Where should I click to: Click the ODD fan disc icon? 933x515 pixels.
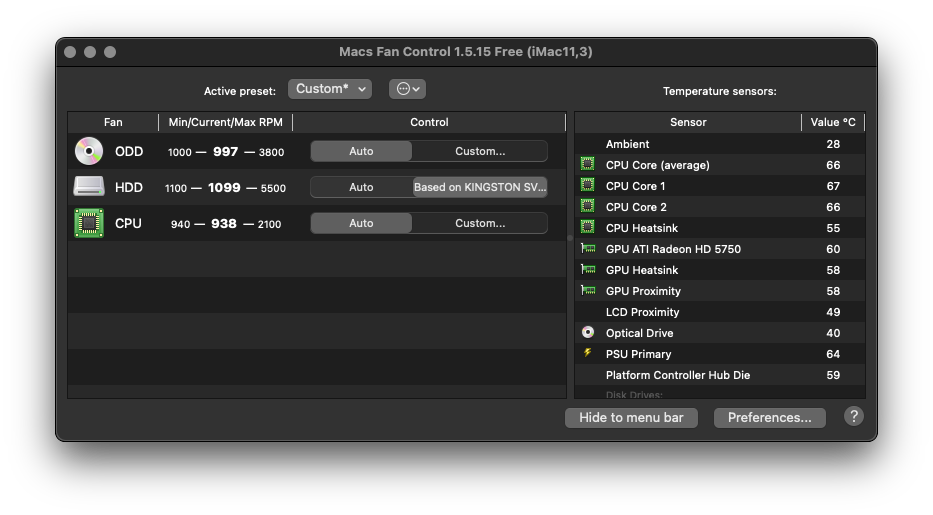pyautogui.click(x=89, y=151)
